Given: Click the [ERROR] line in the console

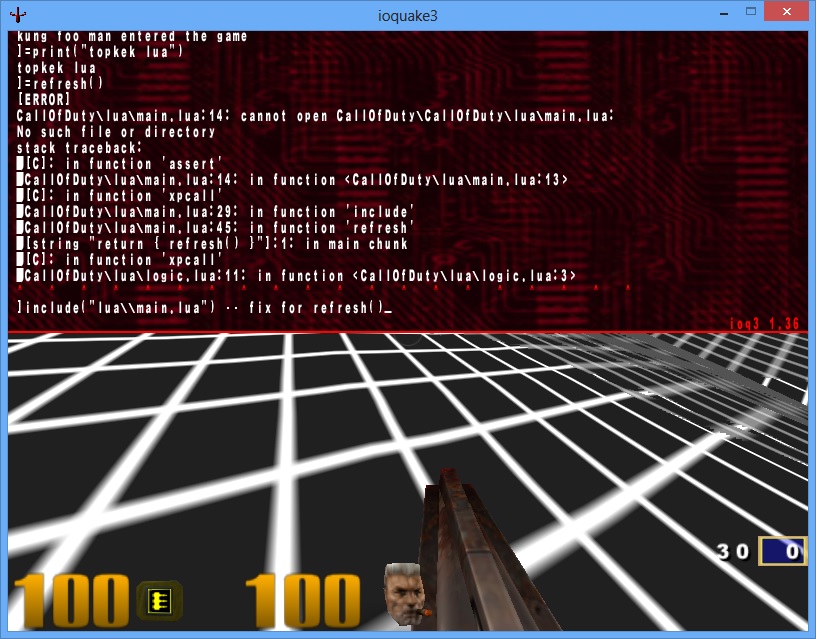Looking at the screenshot, I should (x=43, y=100).
